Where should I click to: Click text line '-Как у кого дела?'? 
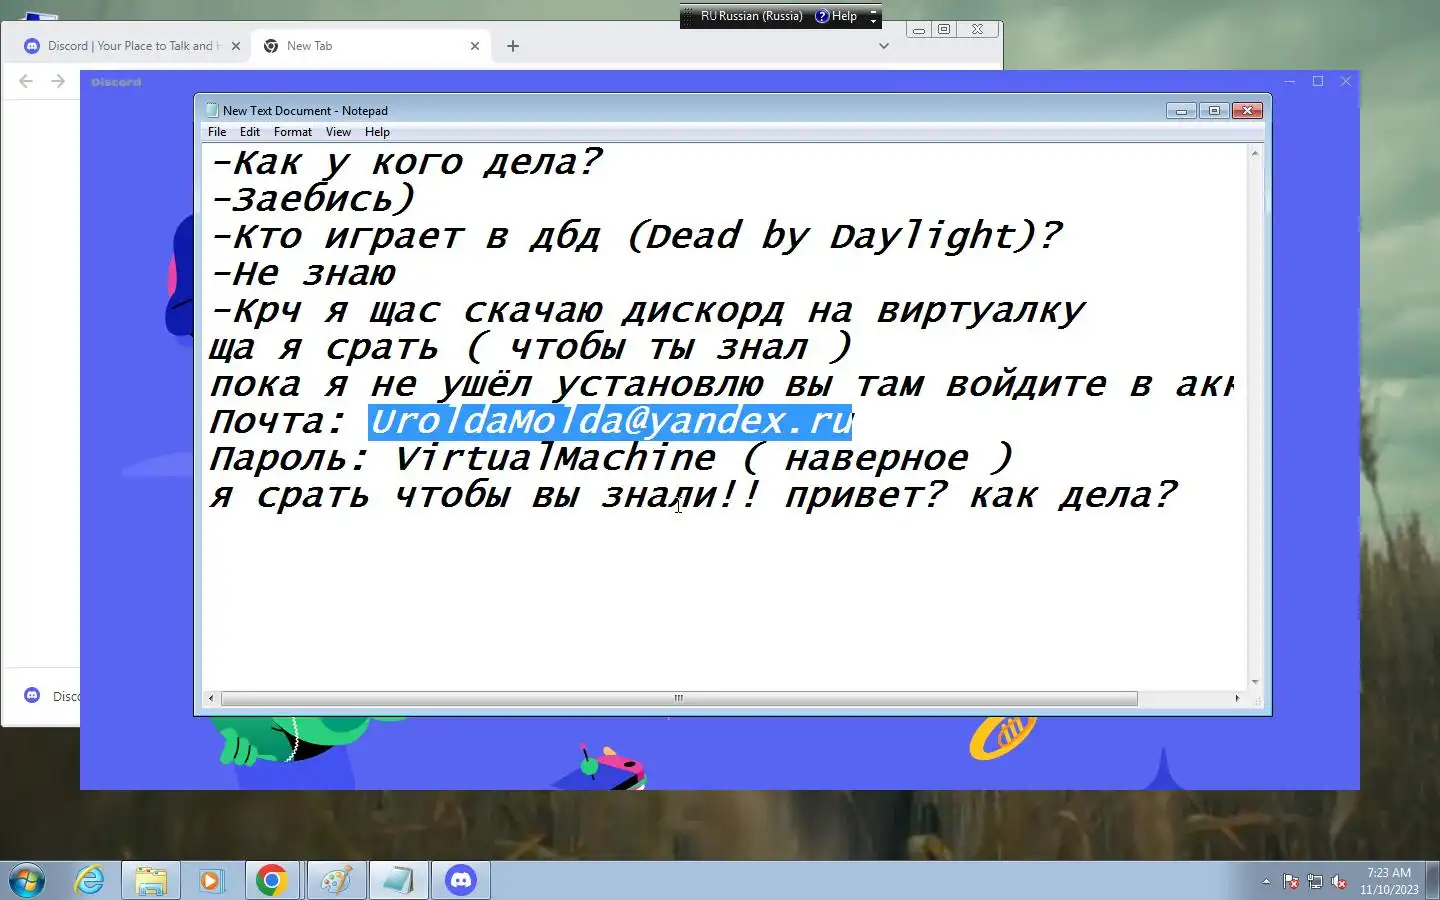[405, 162]
